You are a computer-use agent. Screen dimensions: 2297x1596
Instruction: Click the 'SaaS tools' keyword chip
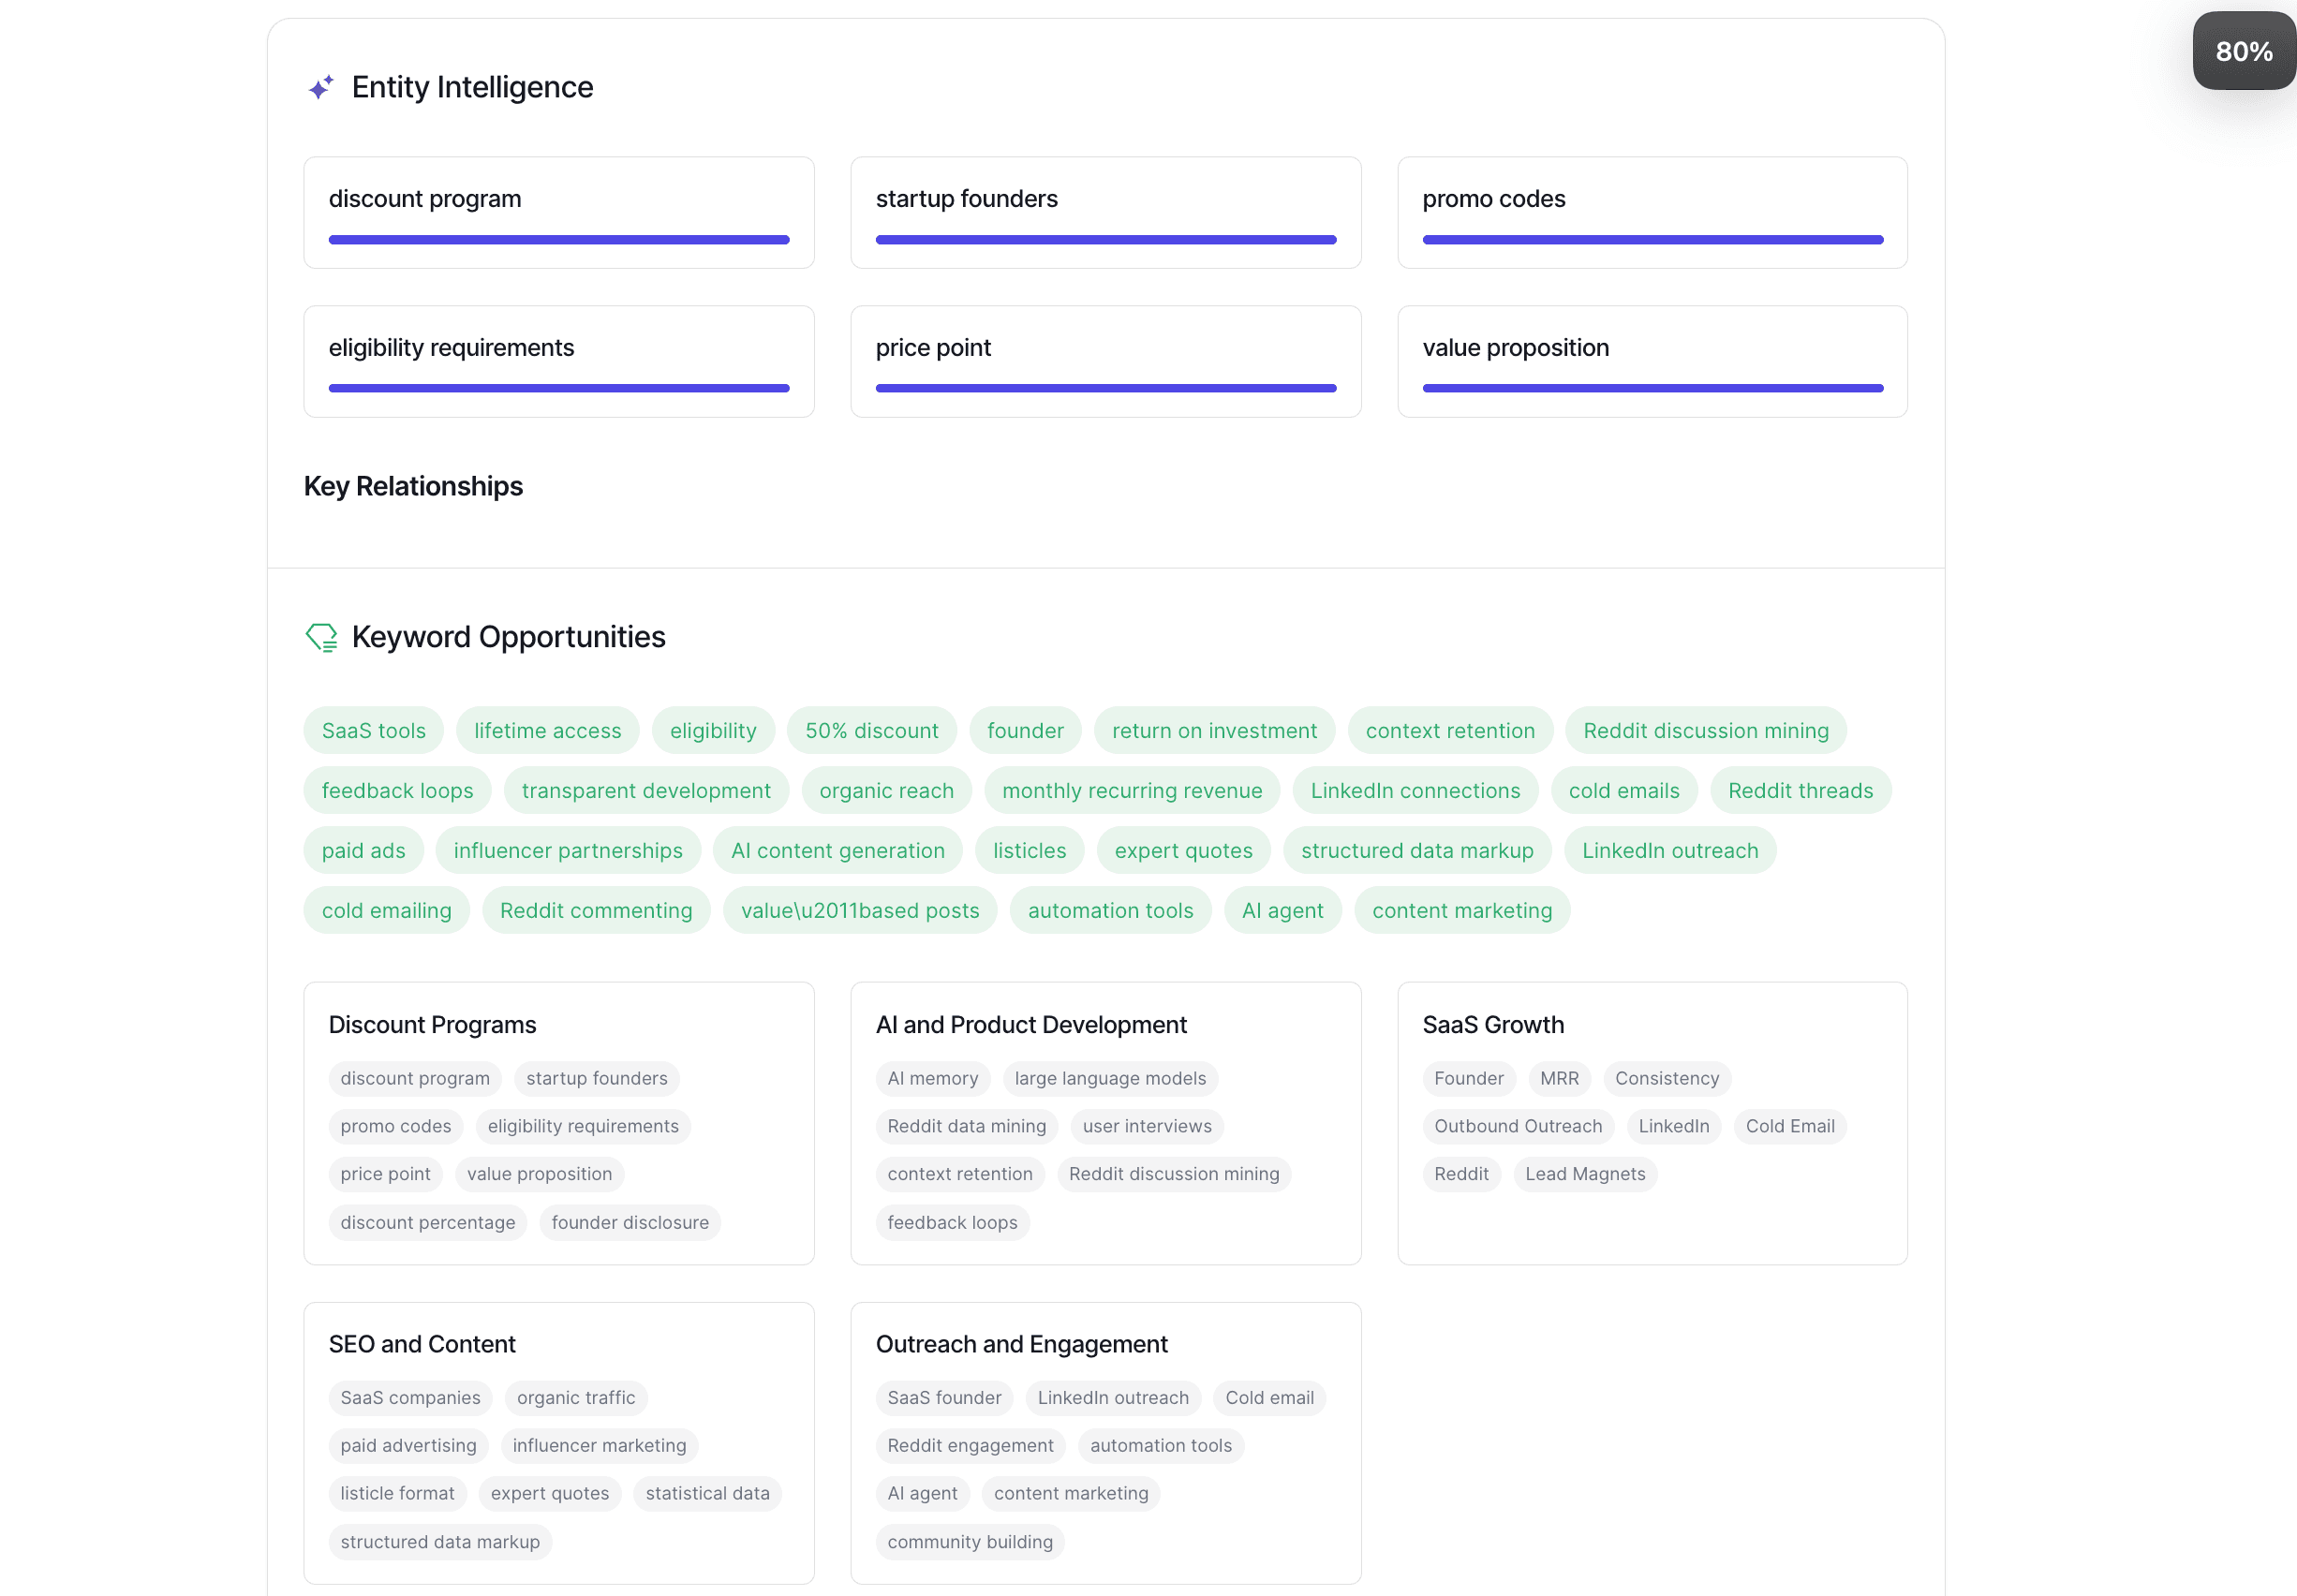[x=373, y=731]
